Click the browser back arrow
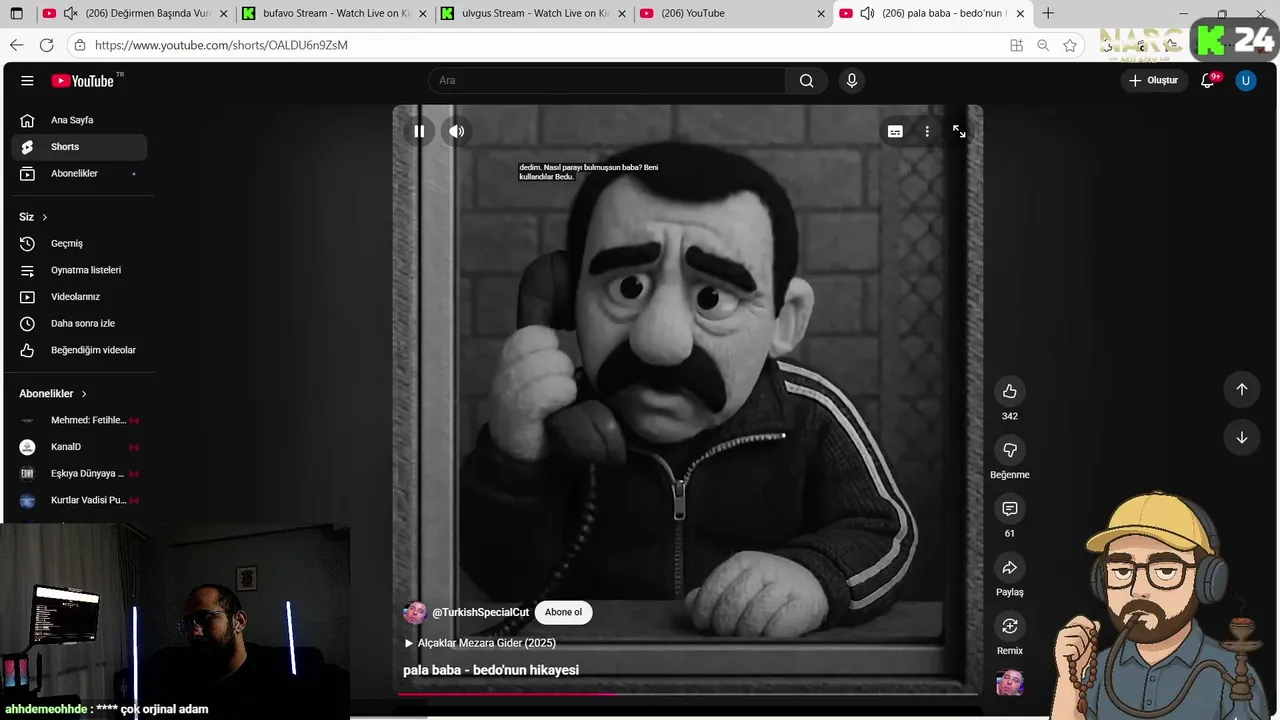This screenshot has width=1280, height=720. tap(16, 45)
